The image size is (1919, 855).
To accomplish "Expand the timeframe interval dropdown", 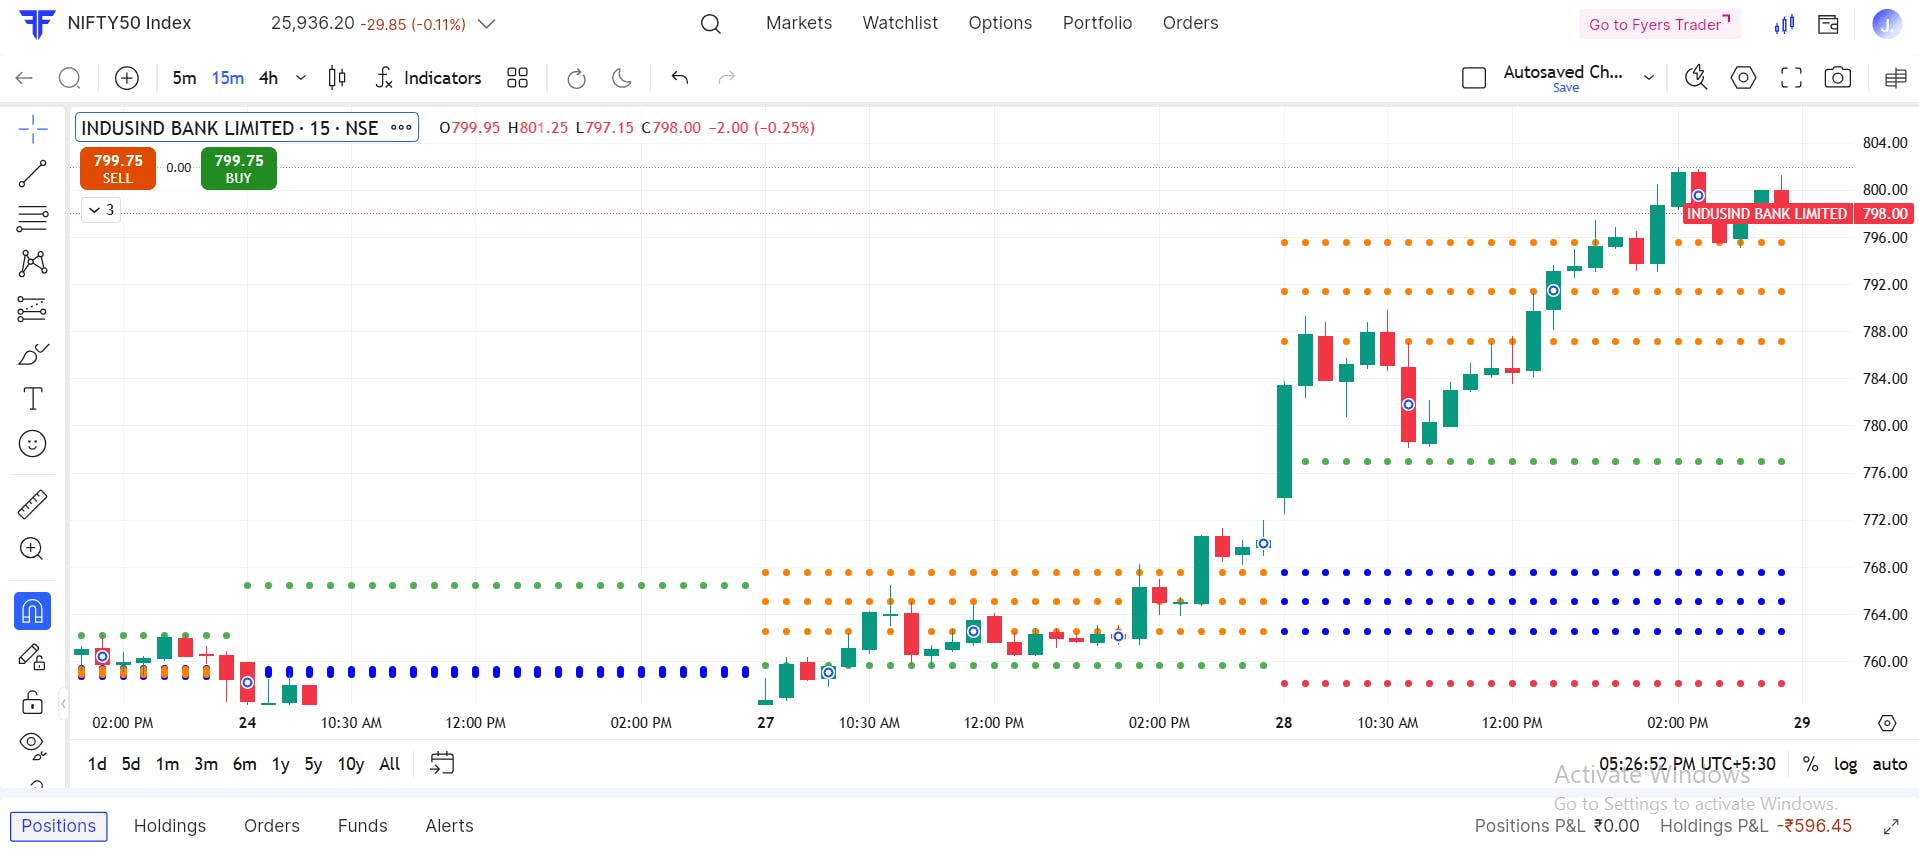I will coord(301,78).
